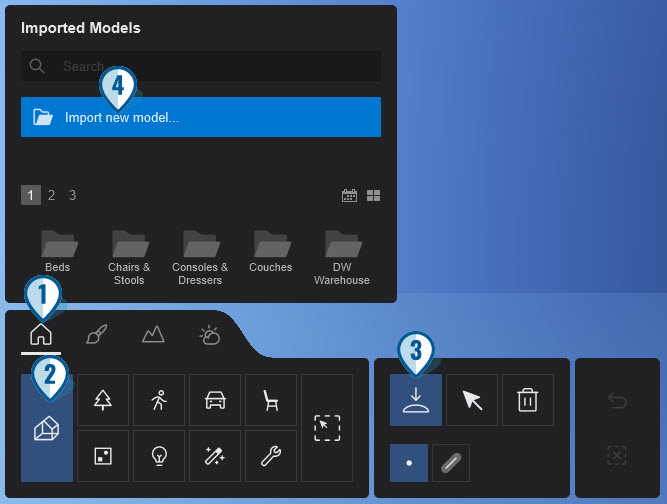Image resolution: width=667 pixels, height=504 pixels.
Task: Select the Nature tree category icon
Action: click(x=103, y=400)
